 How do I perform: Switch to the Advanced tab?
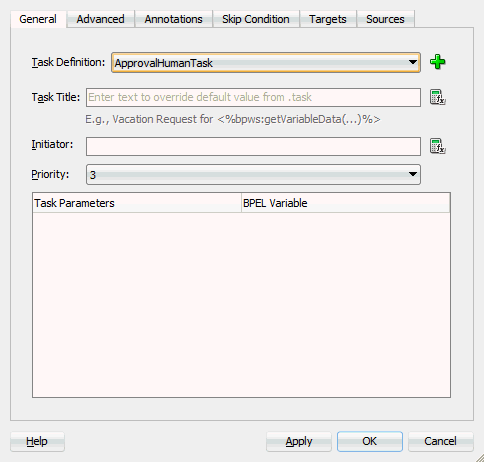click(x=100, y=19)
